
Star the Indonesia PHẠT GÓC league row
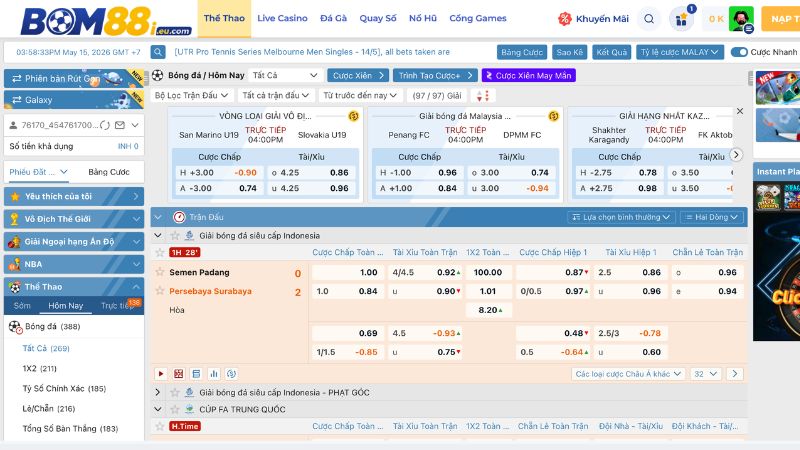click(x=175, y=392)
